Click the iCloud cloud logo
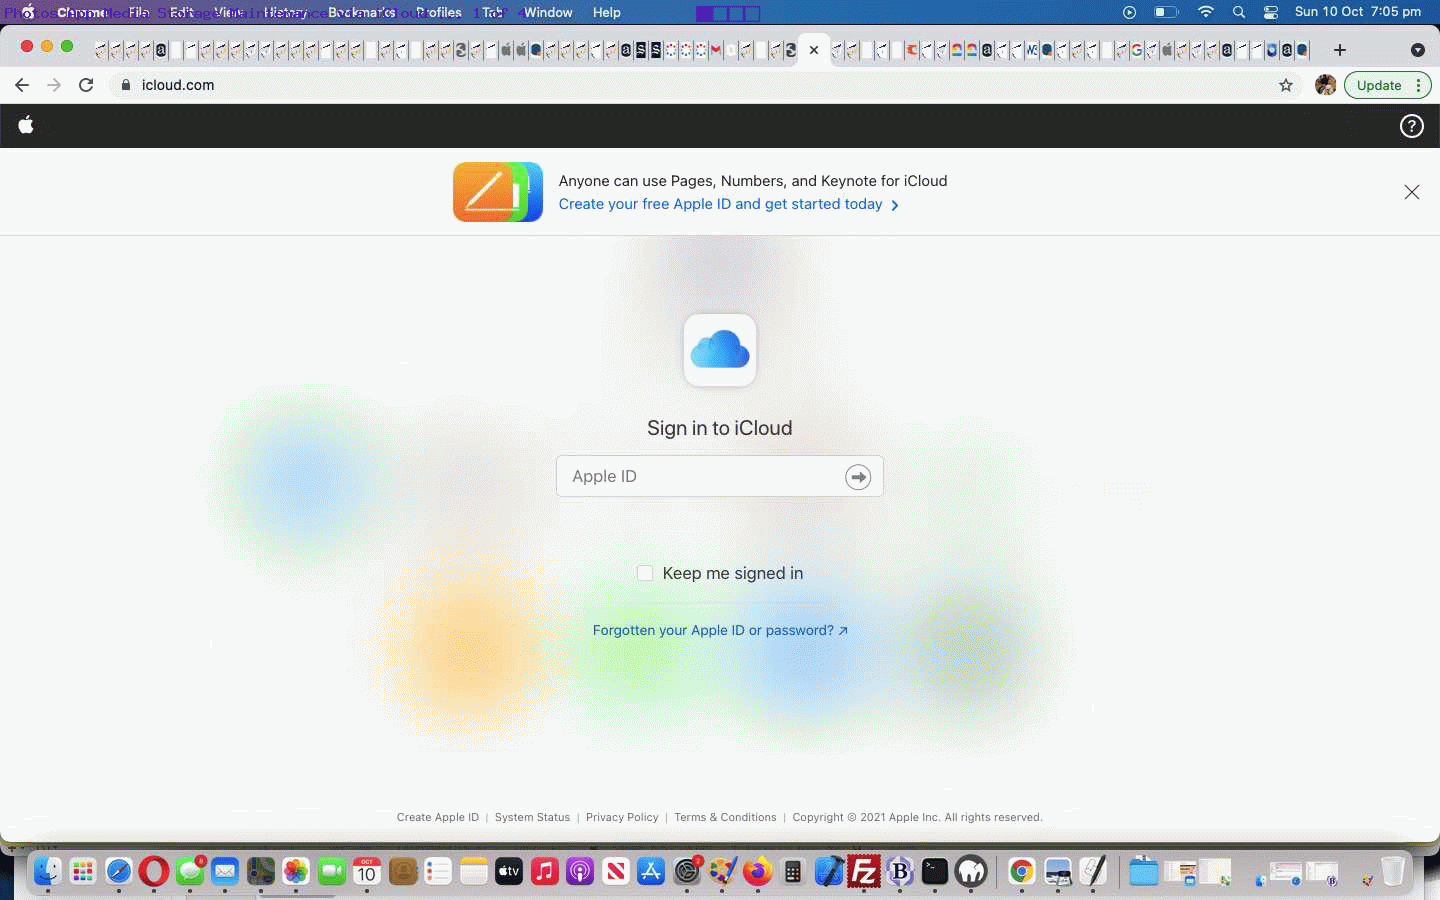The width and height of the screenshot is (1440, 900). click(720, 350)
